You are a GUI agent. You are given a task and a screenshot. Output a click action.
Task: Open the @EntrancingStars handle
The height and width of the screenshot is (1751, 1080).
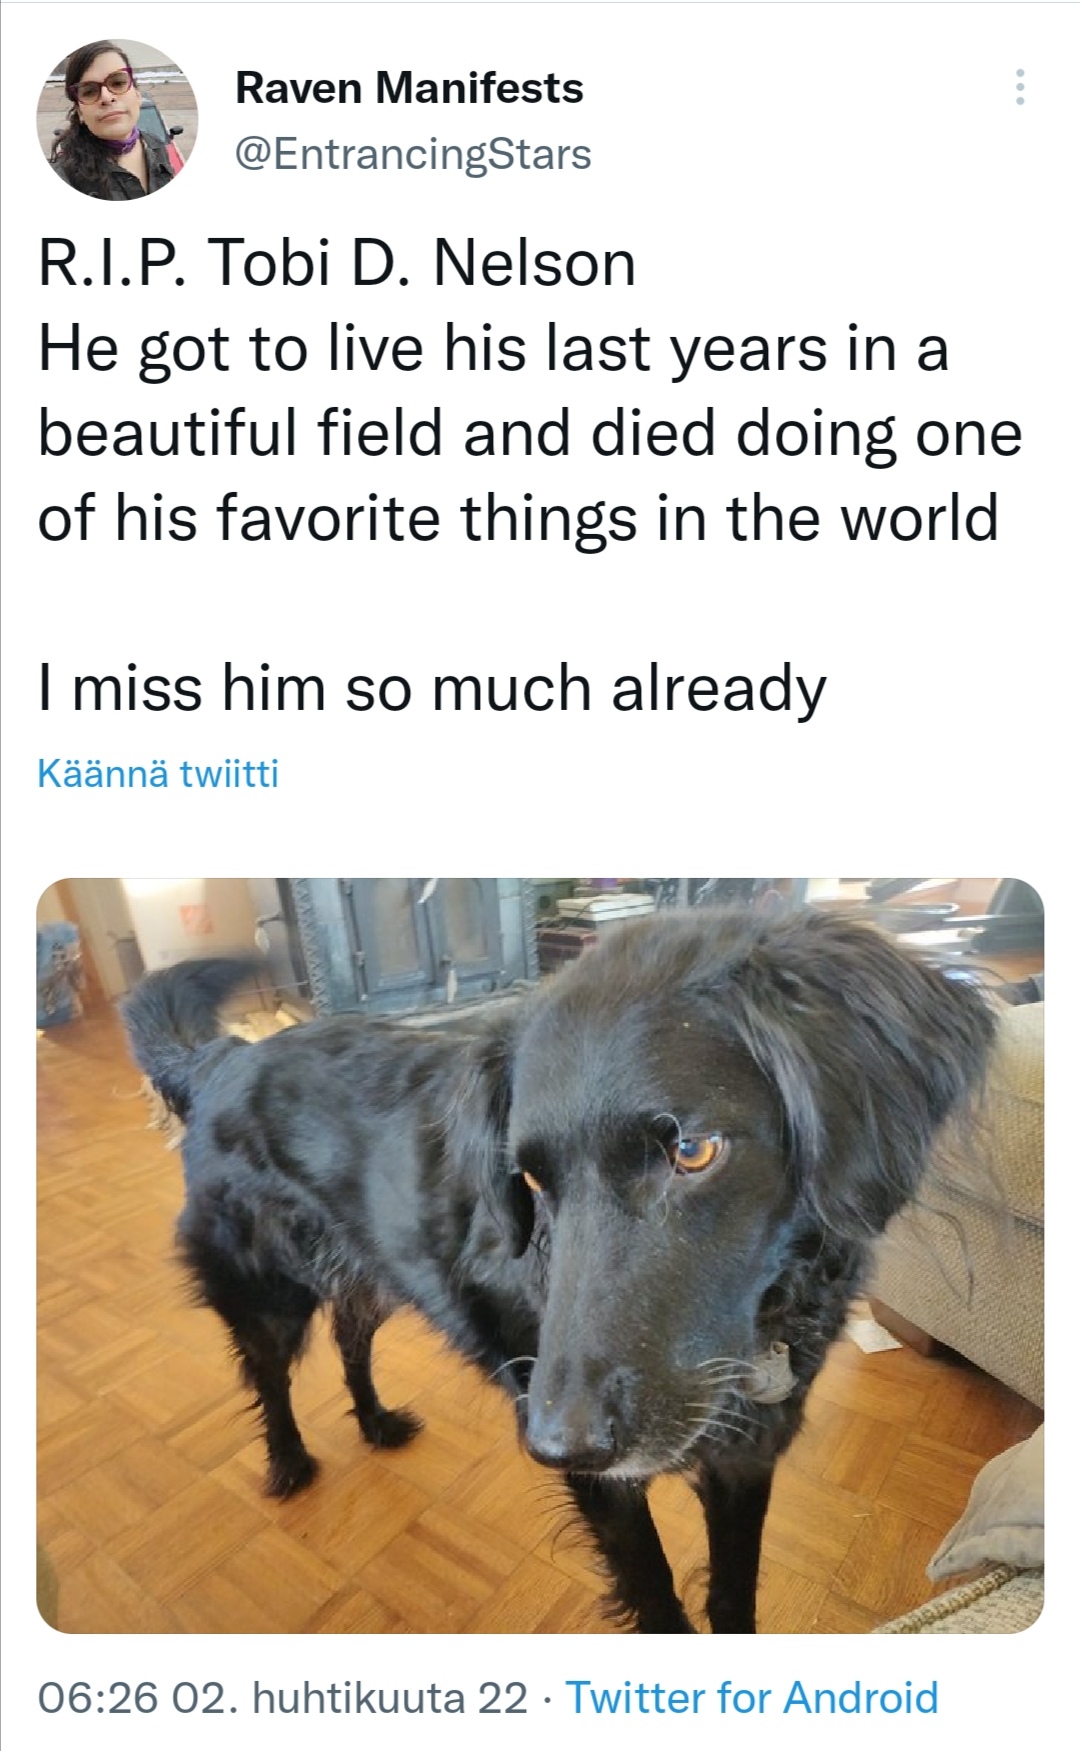(x=413, y=154)
